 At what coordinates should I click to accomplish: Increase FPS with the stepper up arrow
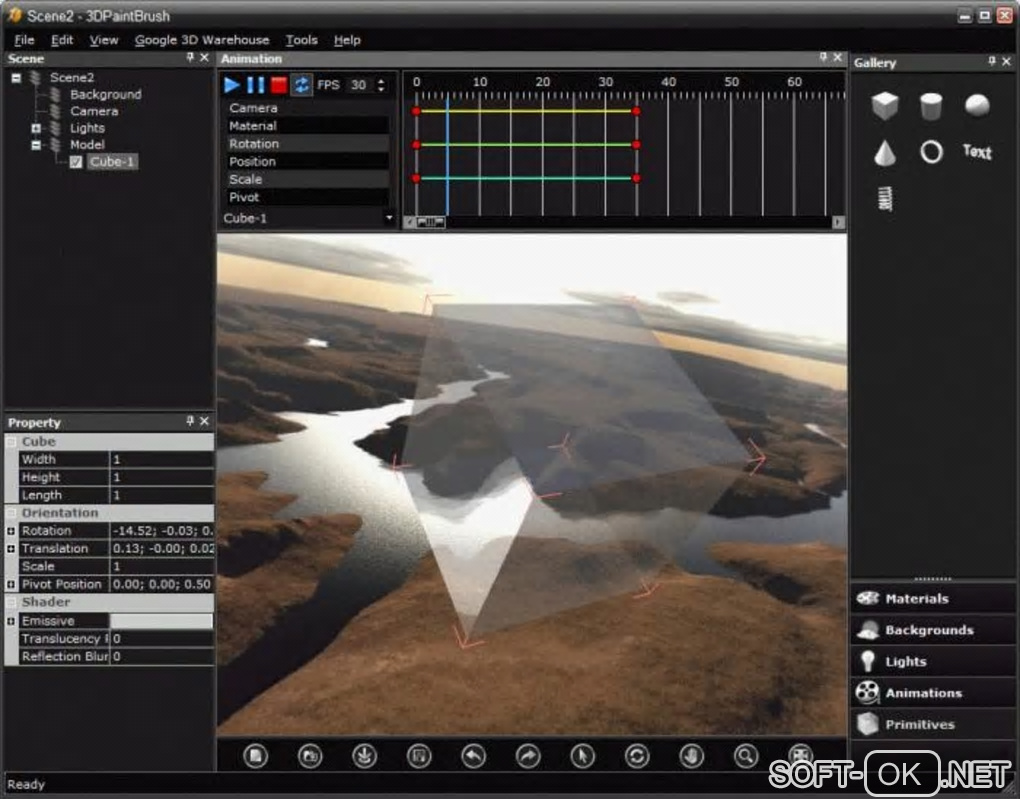pyautogui.click(x=381, y=81)
